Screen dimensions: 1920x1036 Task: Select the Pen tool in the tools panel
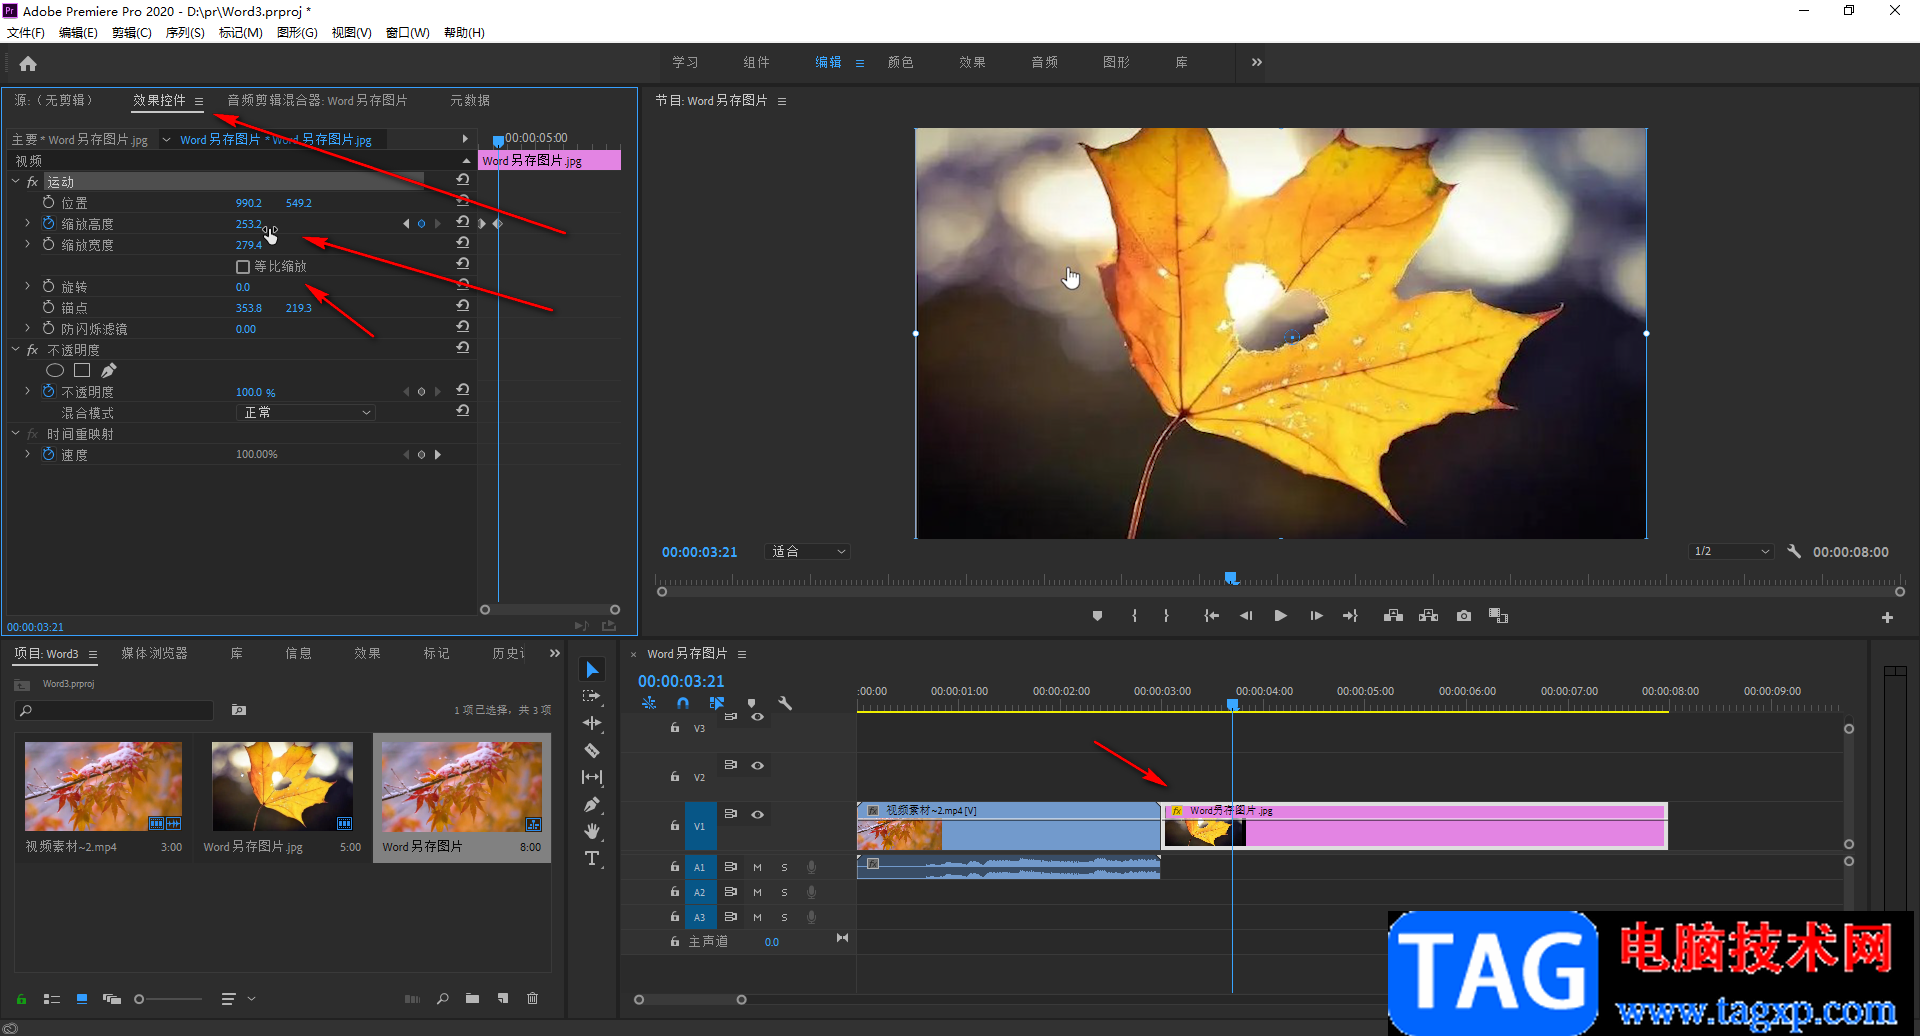point(592,804)
